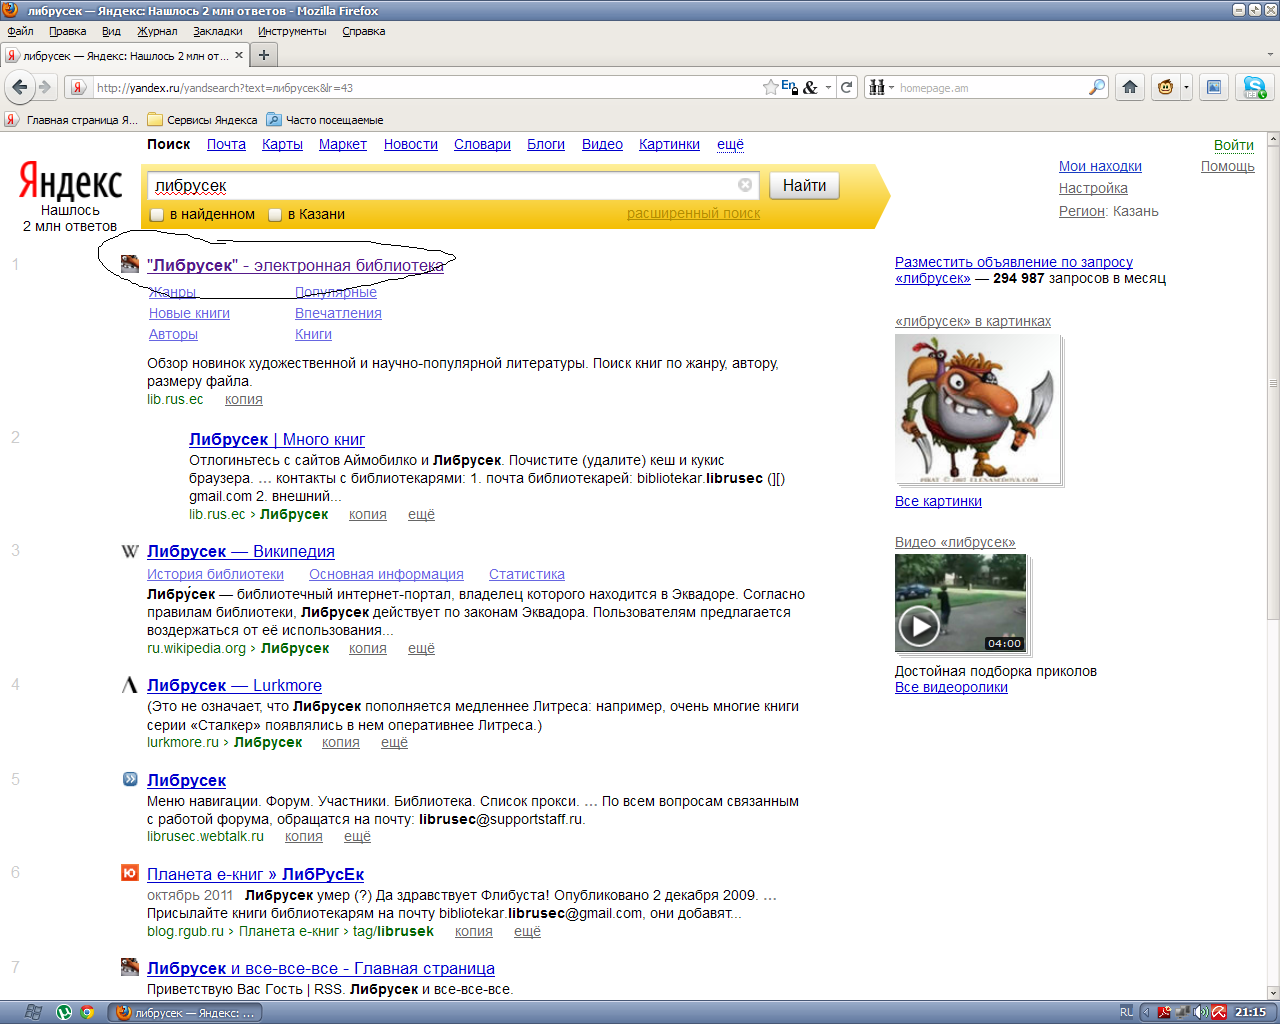Click the blue arrow icon beside result 5
The height and width of the screenshot is (1024, 1280).
pyautogui.click(x=129, y=779)
